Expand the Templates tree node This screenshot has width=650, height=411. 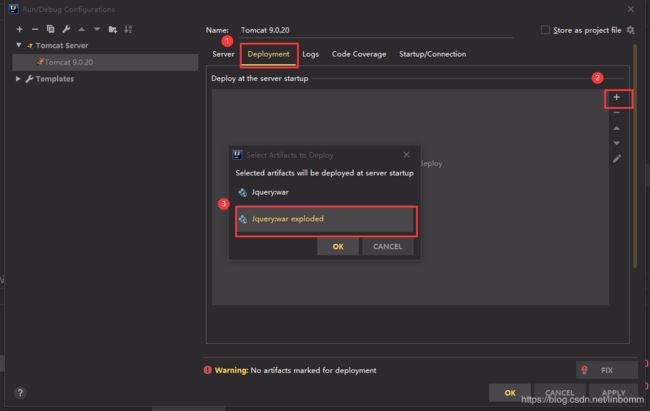click(x=18, y=78)
